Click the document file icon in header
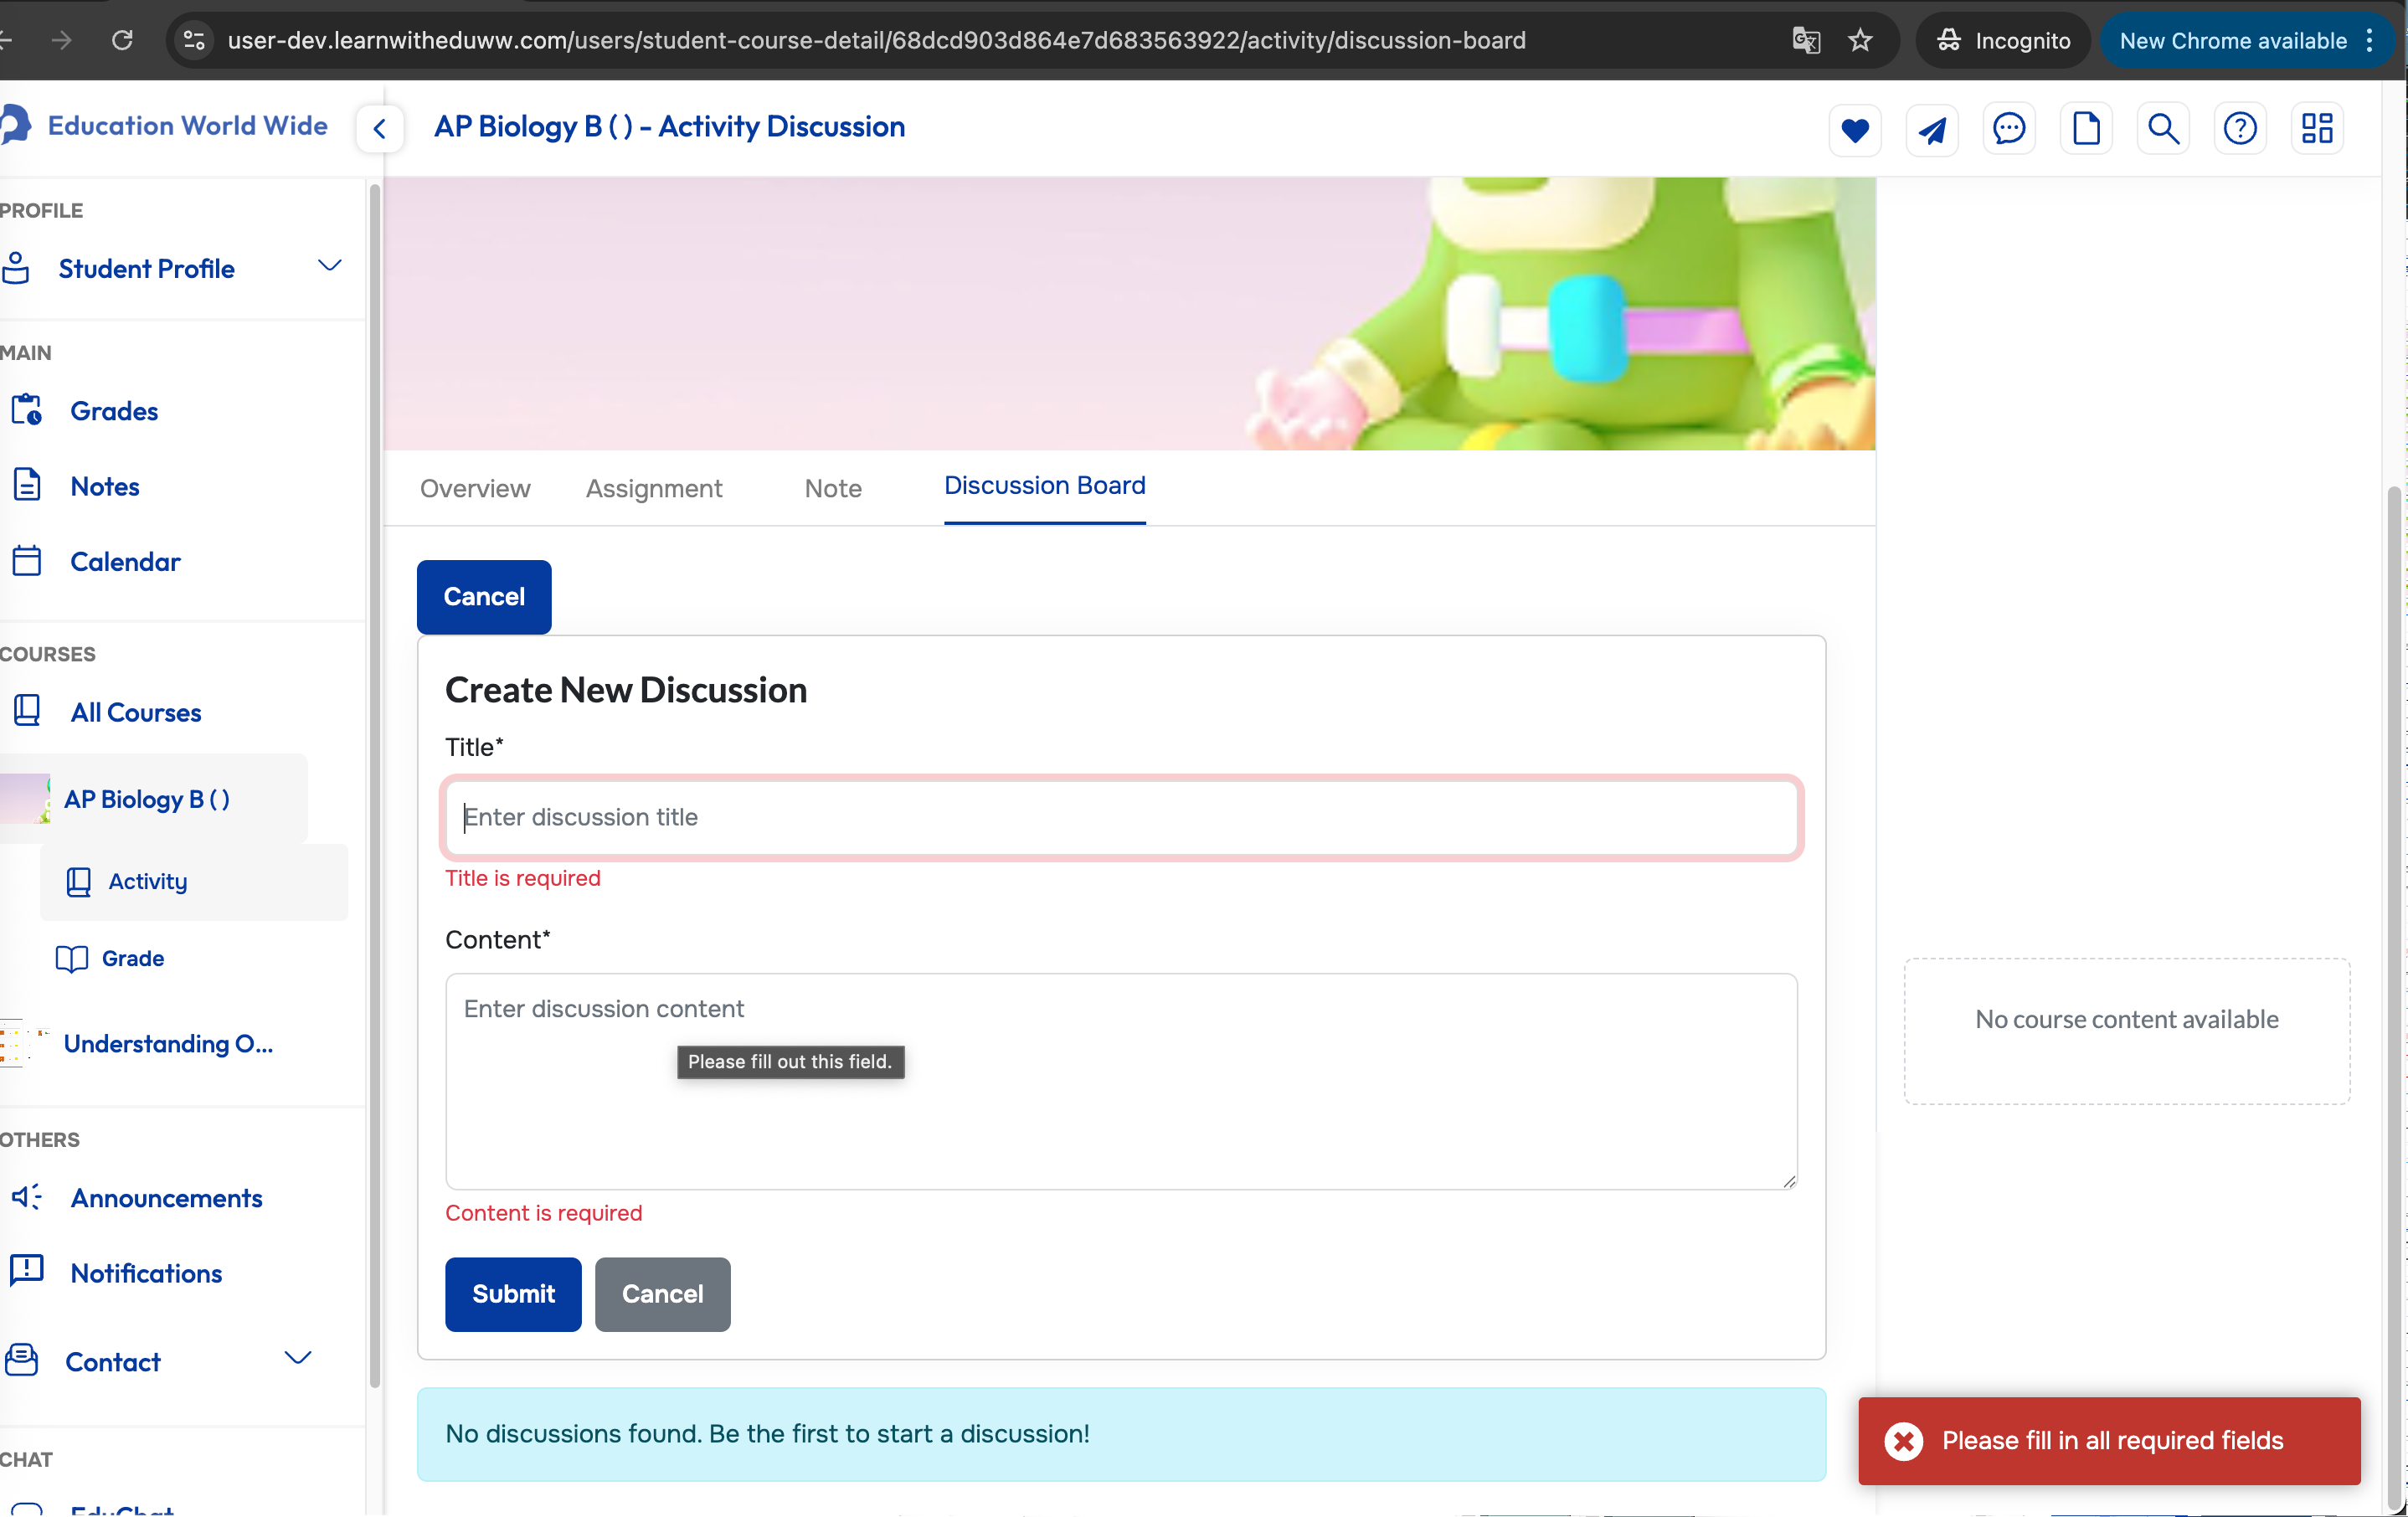 [x=2086, y=129]
